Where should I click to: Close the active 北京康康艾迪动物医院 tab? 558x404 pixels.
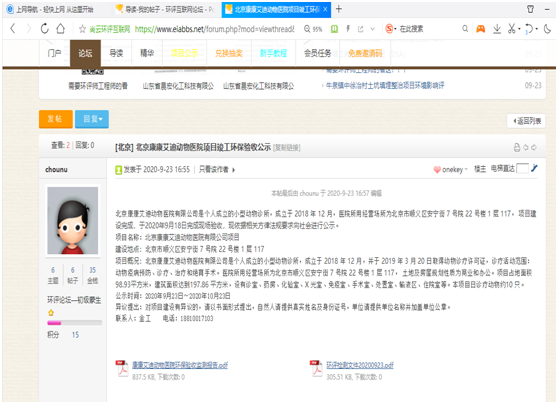pyautogui.click(x=325, y=10)
